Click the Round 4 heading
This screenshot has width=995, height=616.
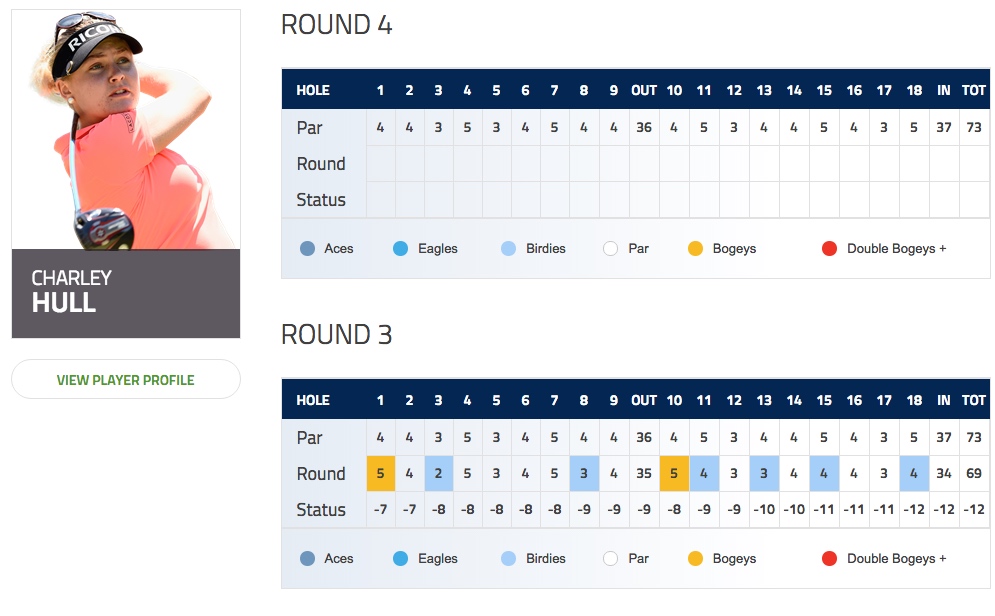point(337,25)
